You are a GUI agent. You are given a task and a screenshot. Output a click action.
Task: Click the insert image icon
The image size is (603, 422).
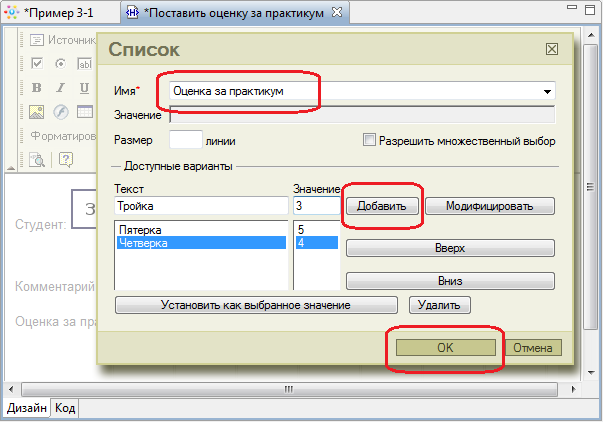coord(36,111)
